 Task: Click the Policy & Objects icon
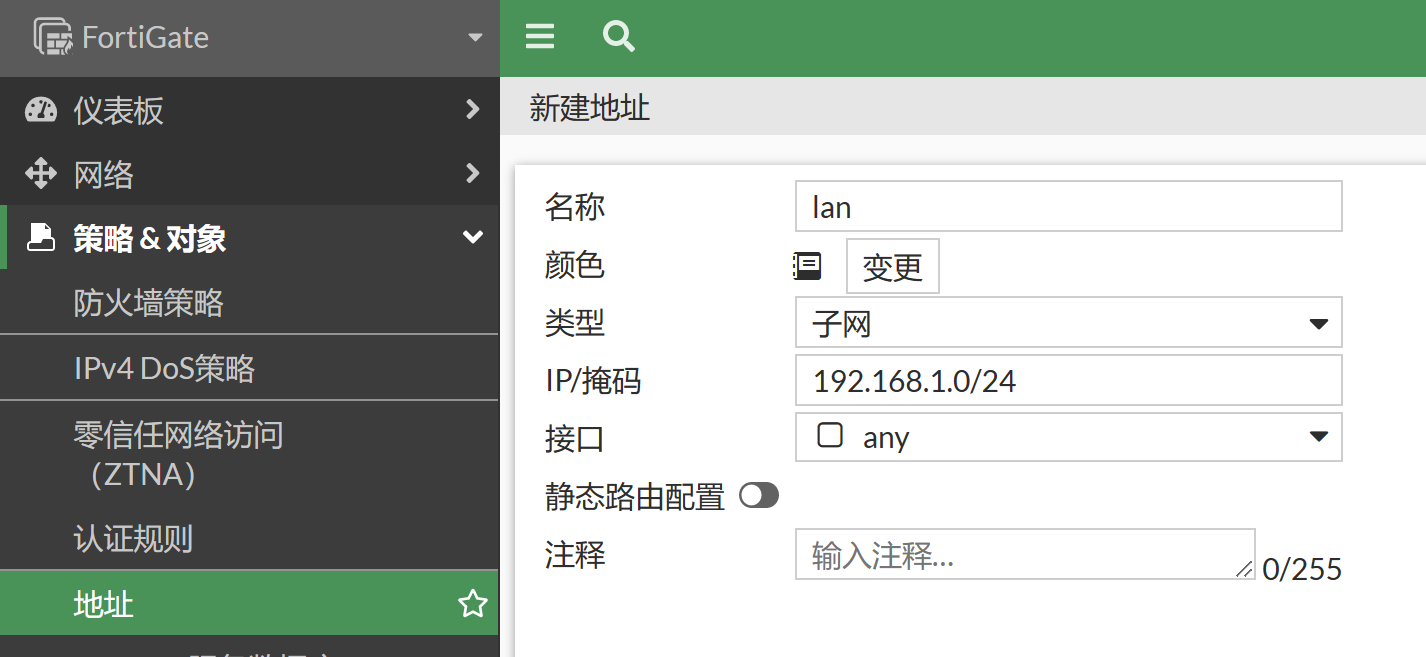pyautogui.click(x=41, y=238)
